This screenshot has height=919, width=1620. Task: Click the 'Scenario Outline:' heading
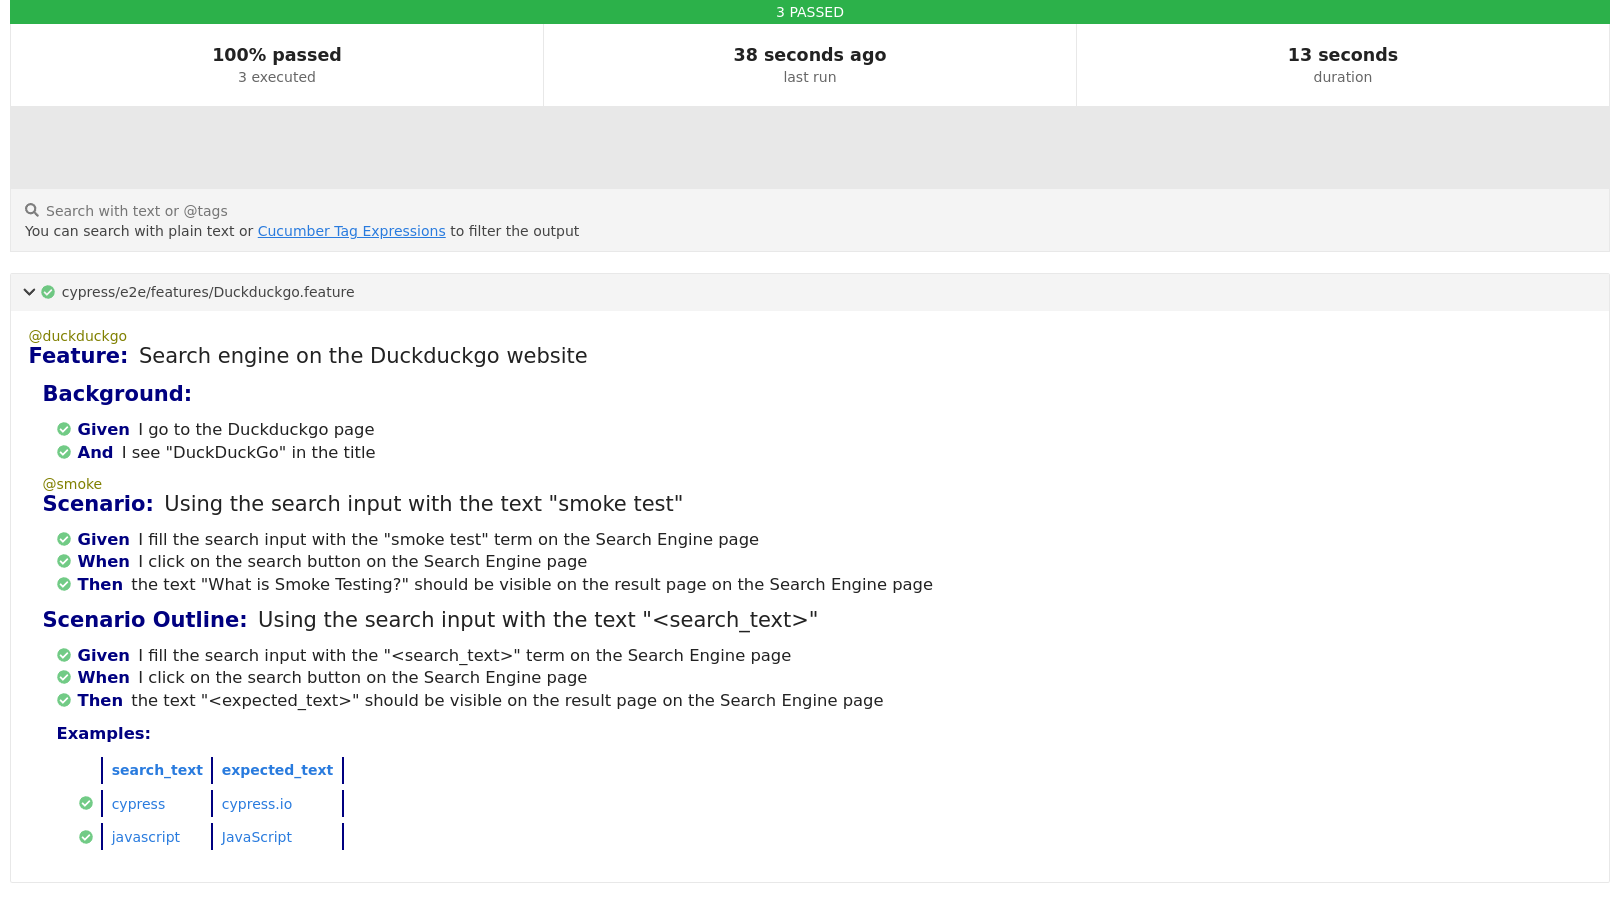145,620
